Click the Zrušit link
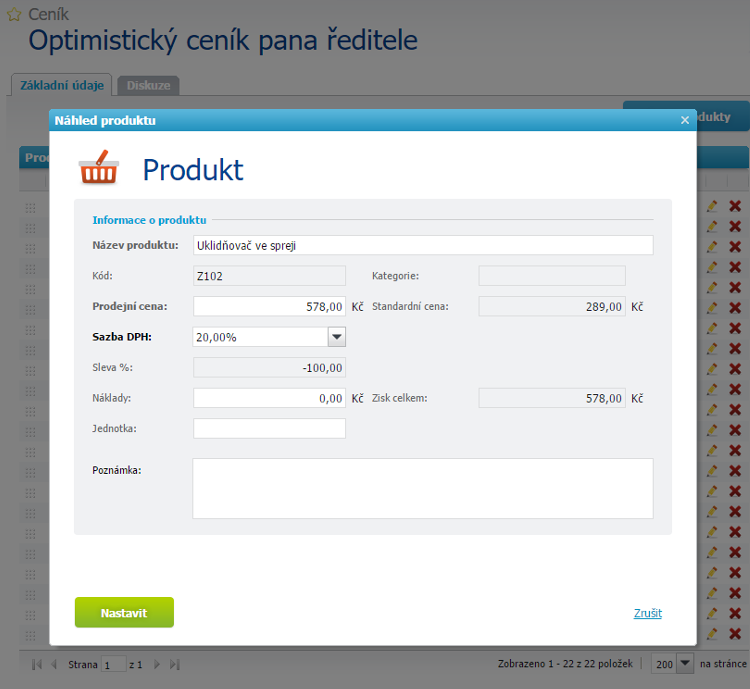This screenshot has height=689, width=750. pos(648,613)
